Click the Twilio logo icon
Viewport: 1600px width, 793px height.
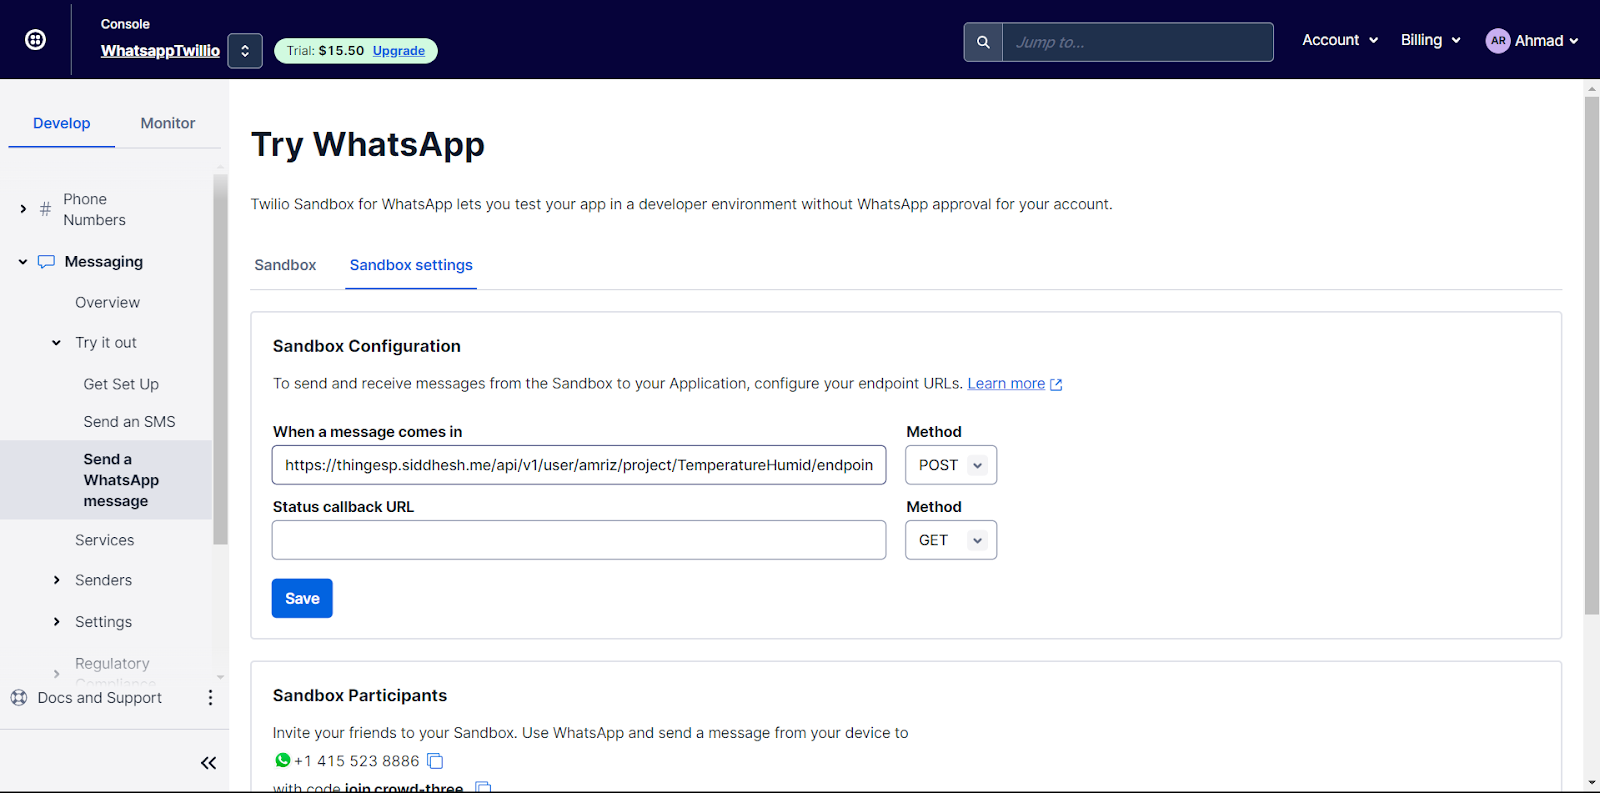click(35, 40)
